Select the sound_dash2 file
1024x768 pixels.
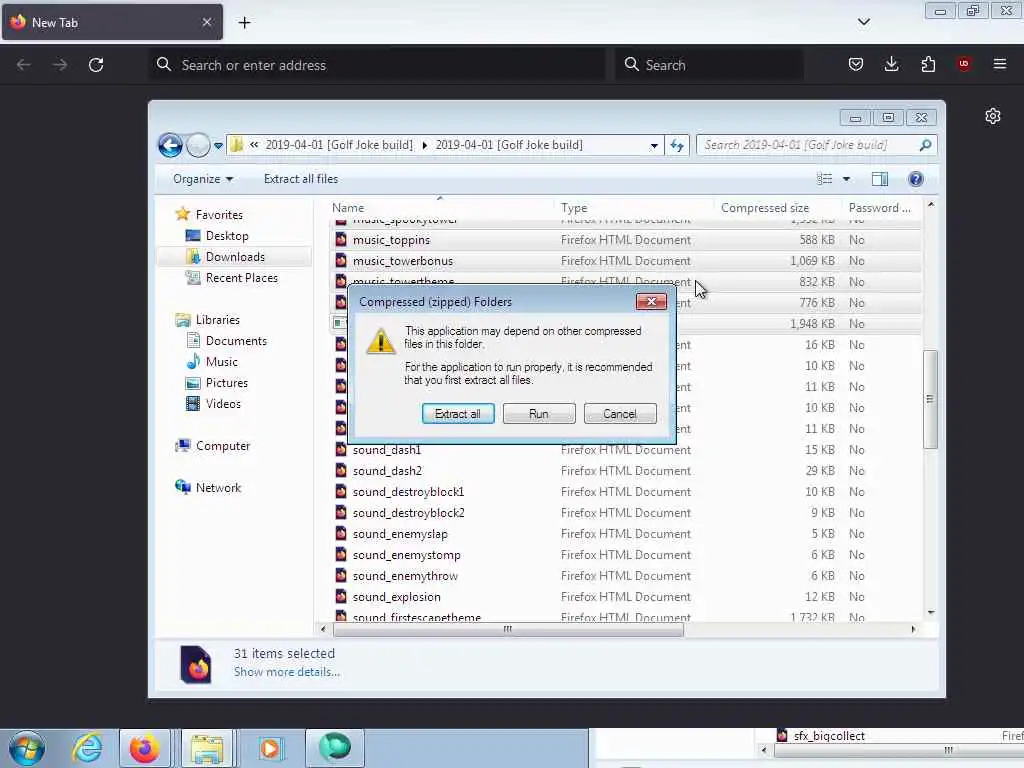[387, 471]
